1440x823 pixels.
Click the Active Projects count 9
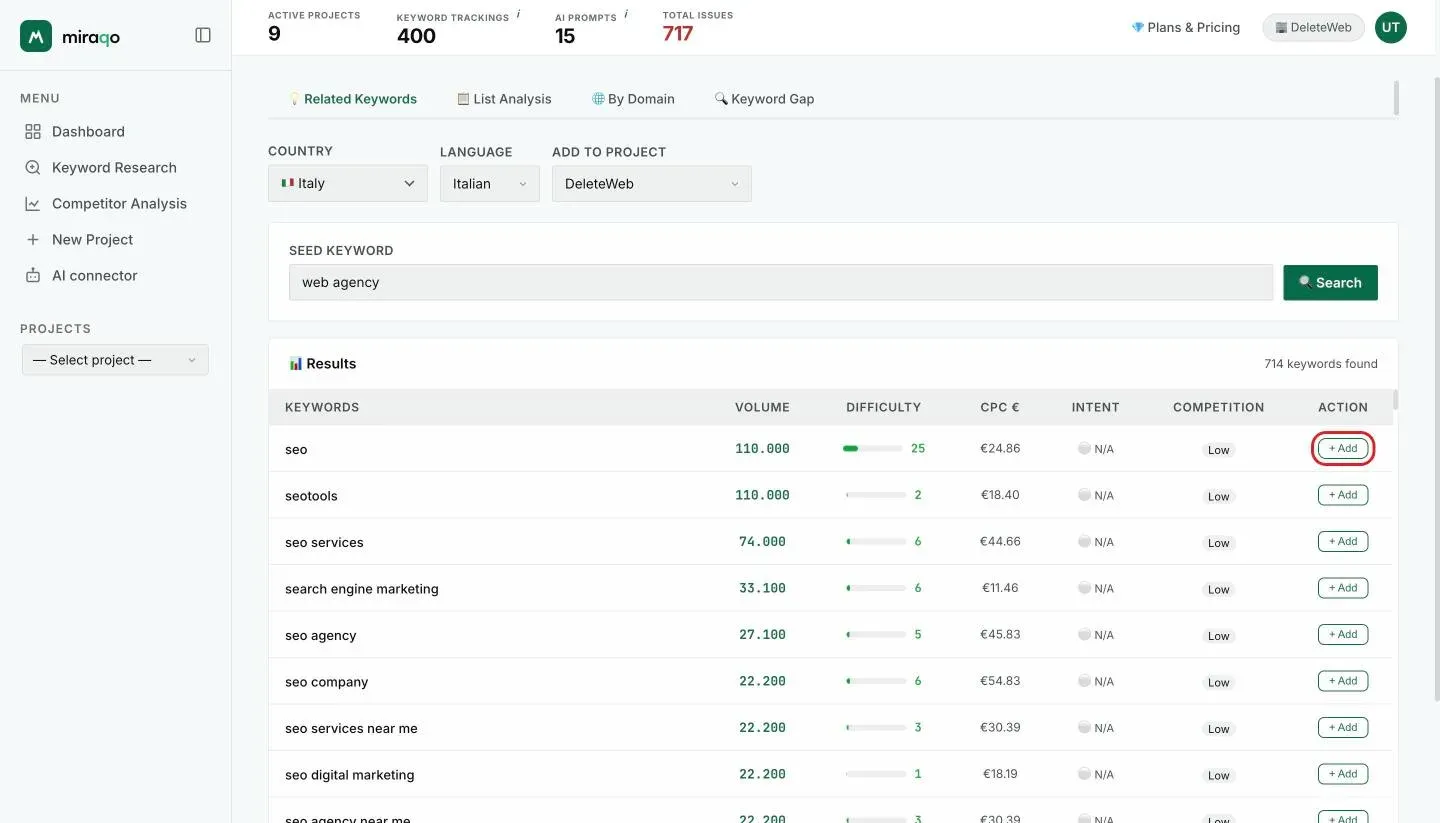pos(274,34)
